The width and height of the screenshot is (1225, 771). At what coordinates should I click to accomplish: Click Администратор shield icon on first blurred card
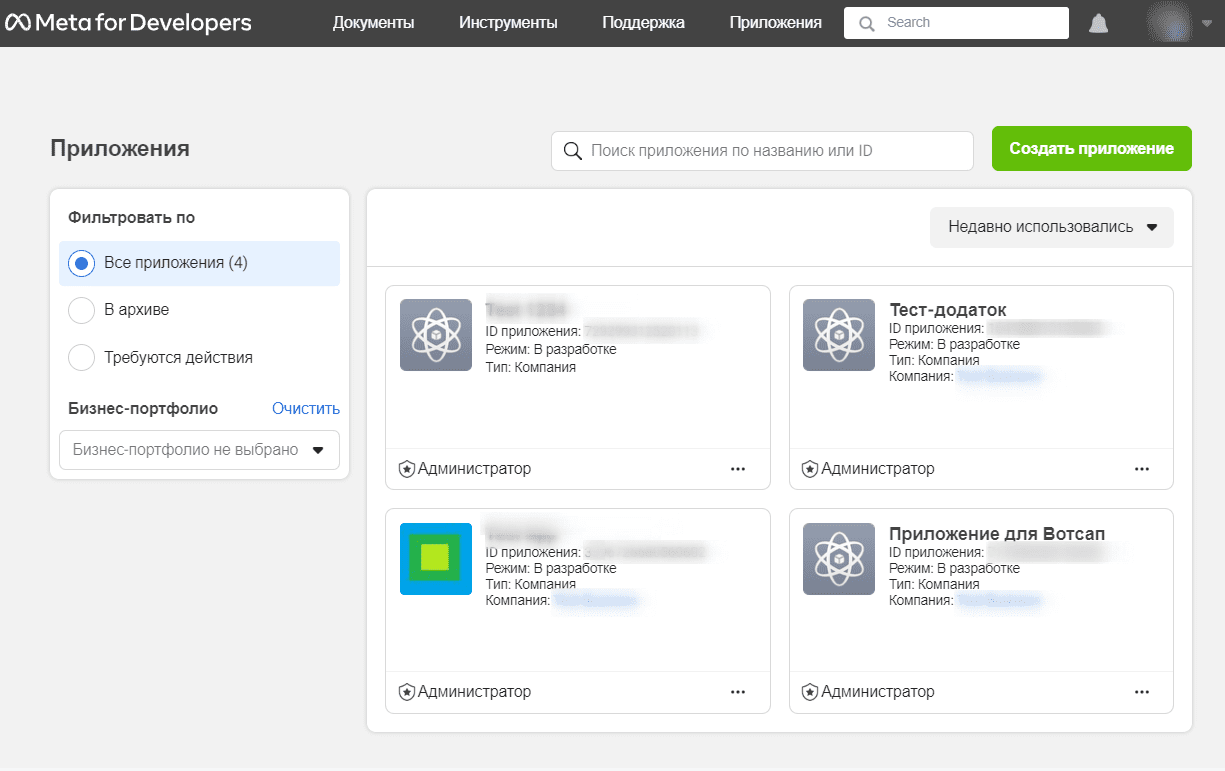(x=406, y=468)
